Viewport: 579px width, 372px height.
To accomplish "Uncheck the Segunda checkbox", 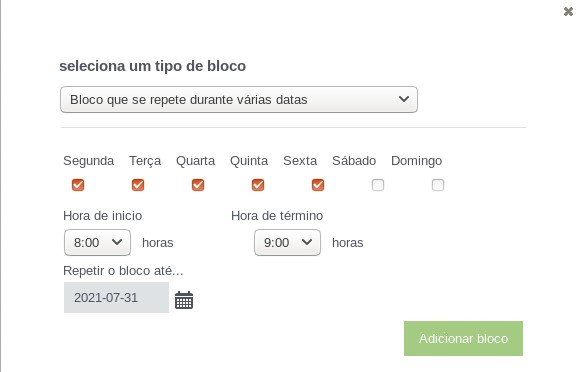I will coord(78,185).
